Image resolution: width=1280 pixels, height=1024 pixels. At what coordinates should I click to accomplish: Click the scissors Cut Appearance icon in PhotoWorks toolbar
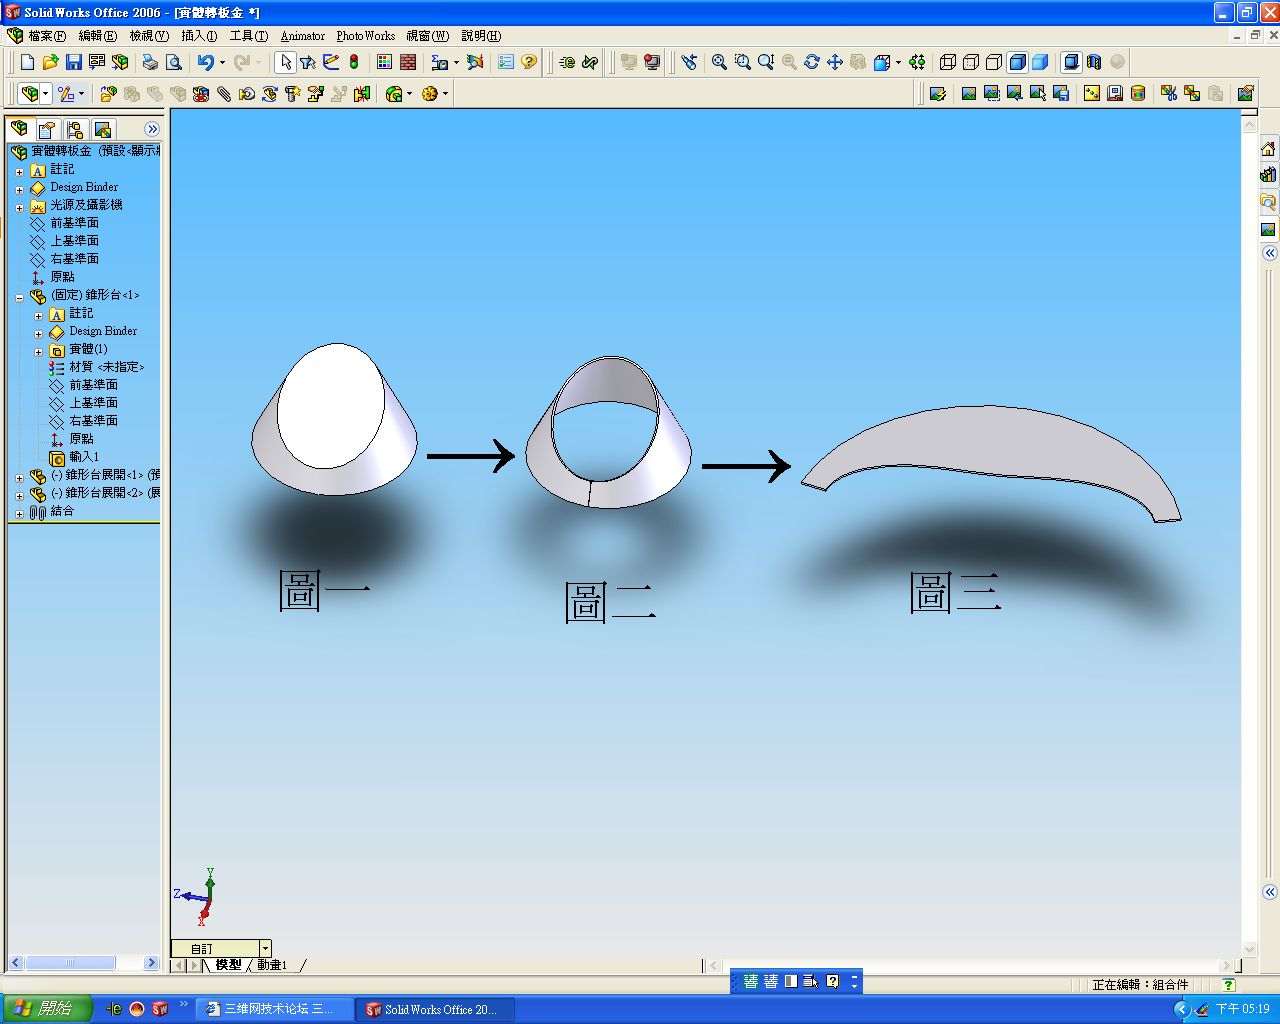[1169, 93]
